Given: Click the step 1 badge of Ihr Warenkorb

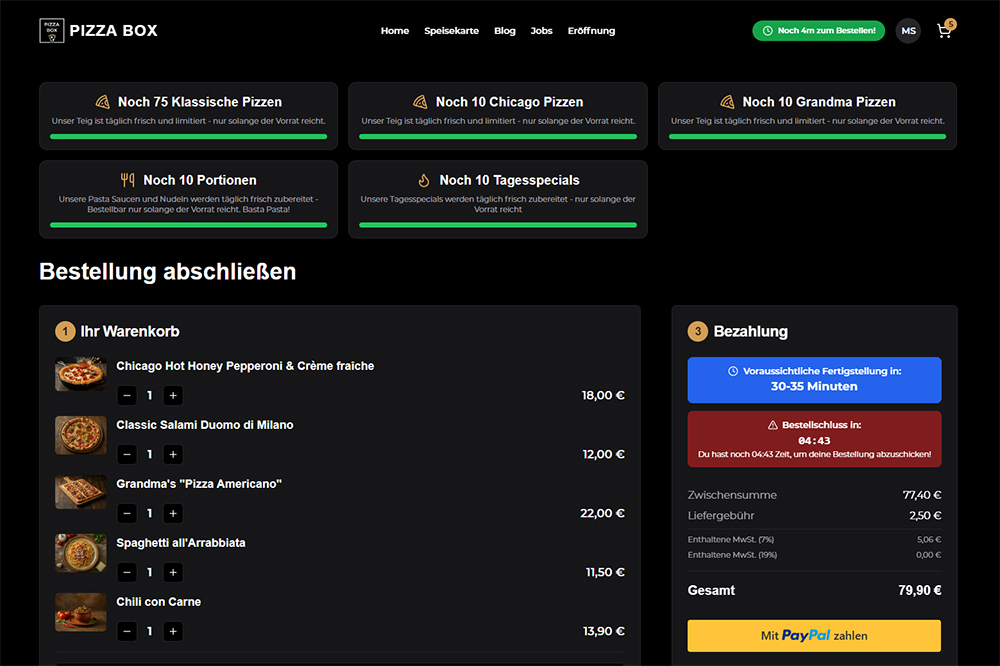Looking at the screenshot, I should [66, 331].
